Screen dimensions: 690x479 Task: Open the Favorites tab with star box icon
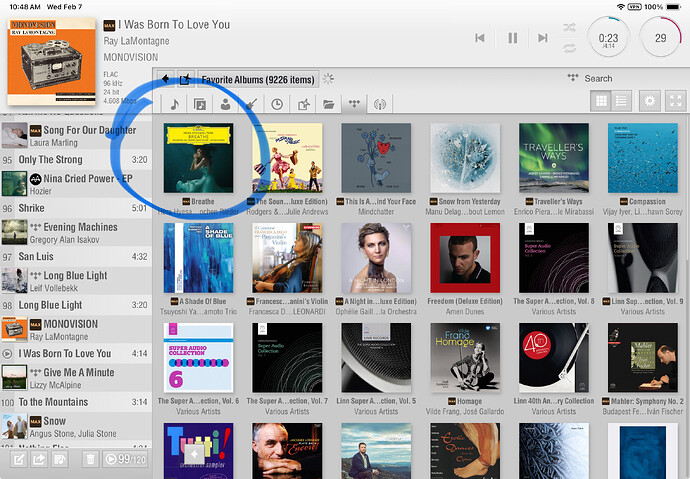pyautogui.click(x=303, y=104)
